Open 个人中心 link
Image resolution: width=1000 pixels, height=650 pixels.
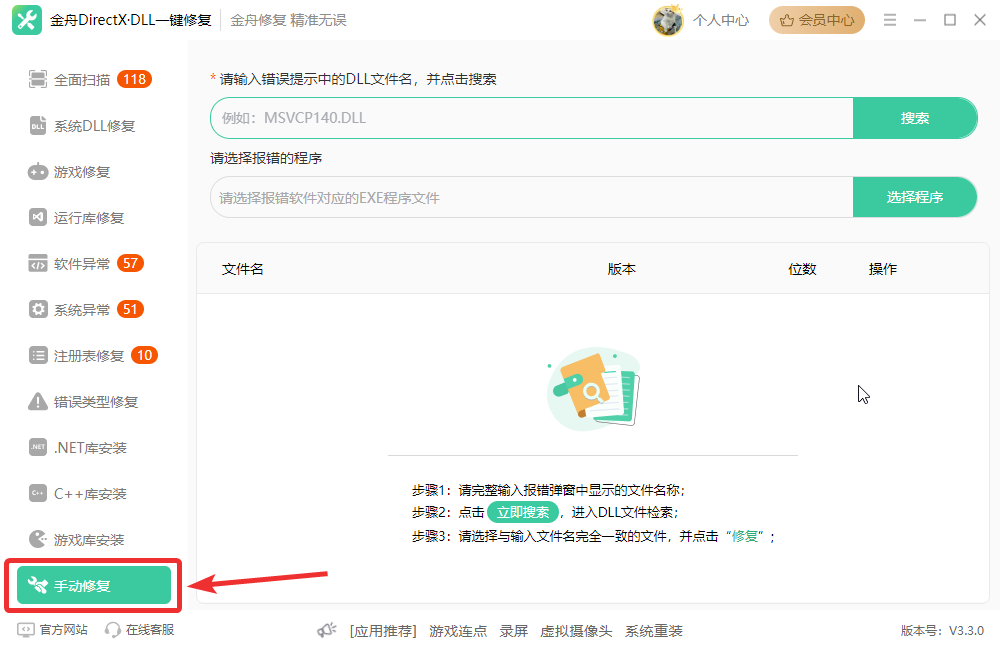coord(721,20)
